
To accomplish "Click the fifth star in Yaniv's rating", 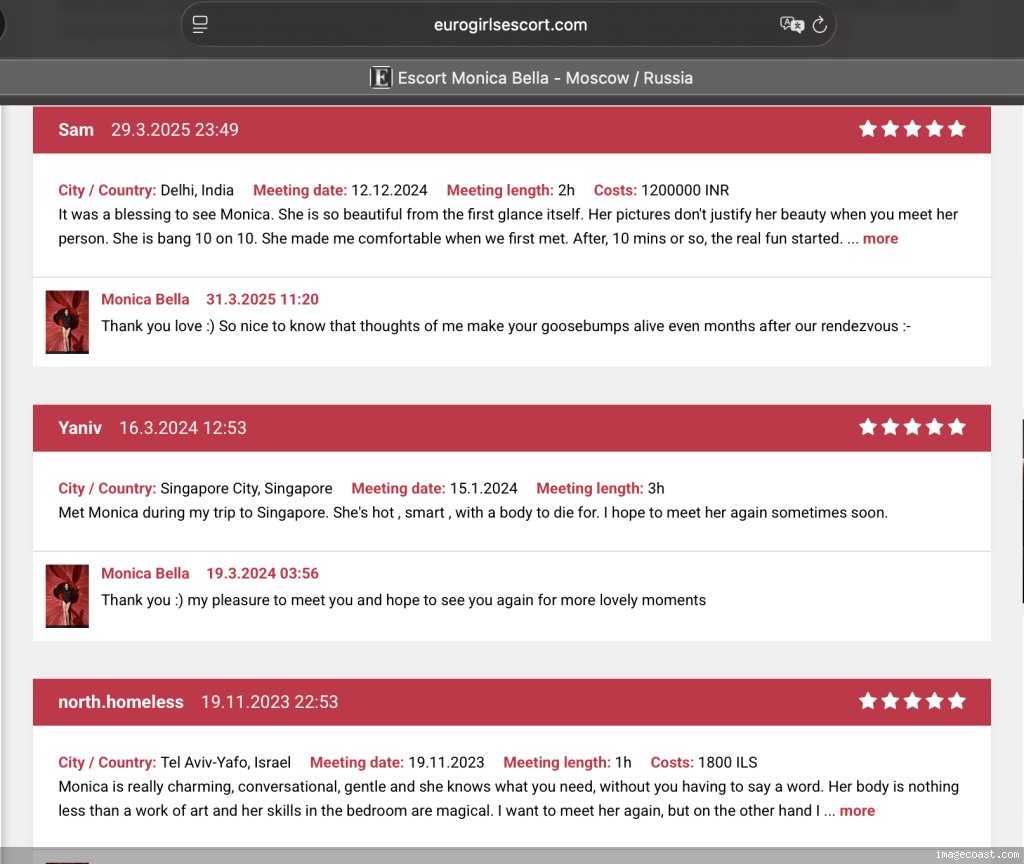I will [957, 427].
